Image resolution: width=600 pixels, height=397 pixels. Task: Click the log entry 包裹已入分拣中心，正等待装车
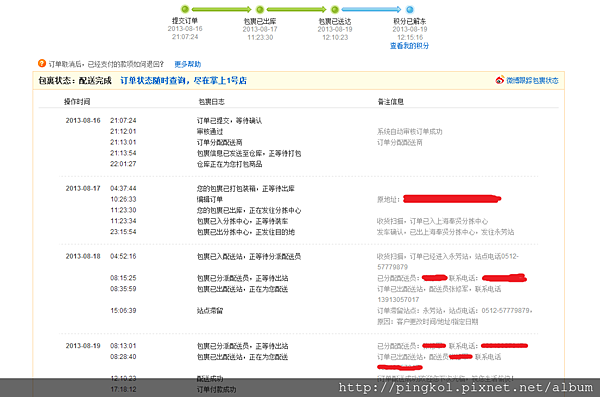point(242,221)
